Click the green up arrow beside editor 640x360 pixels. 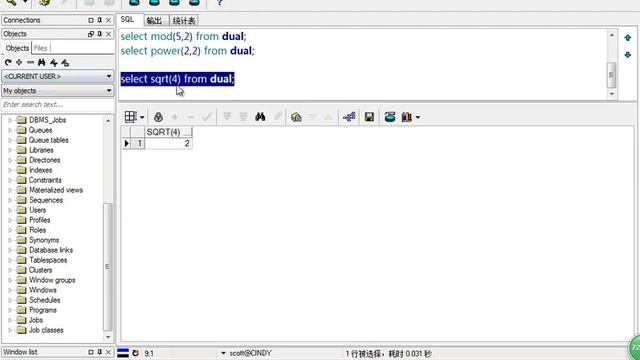click(628, 38)
